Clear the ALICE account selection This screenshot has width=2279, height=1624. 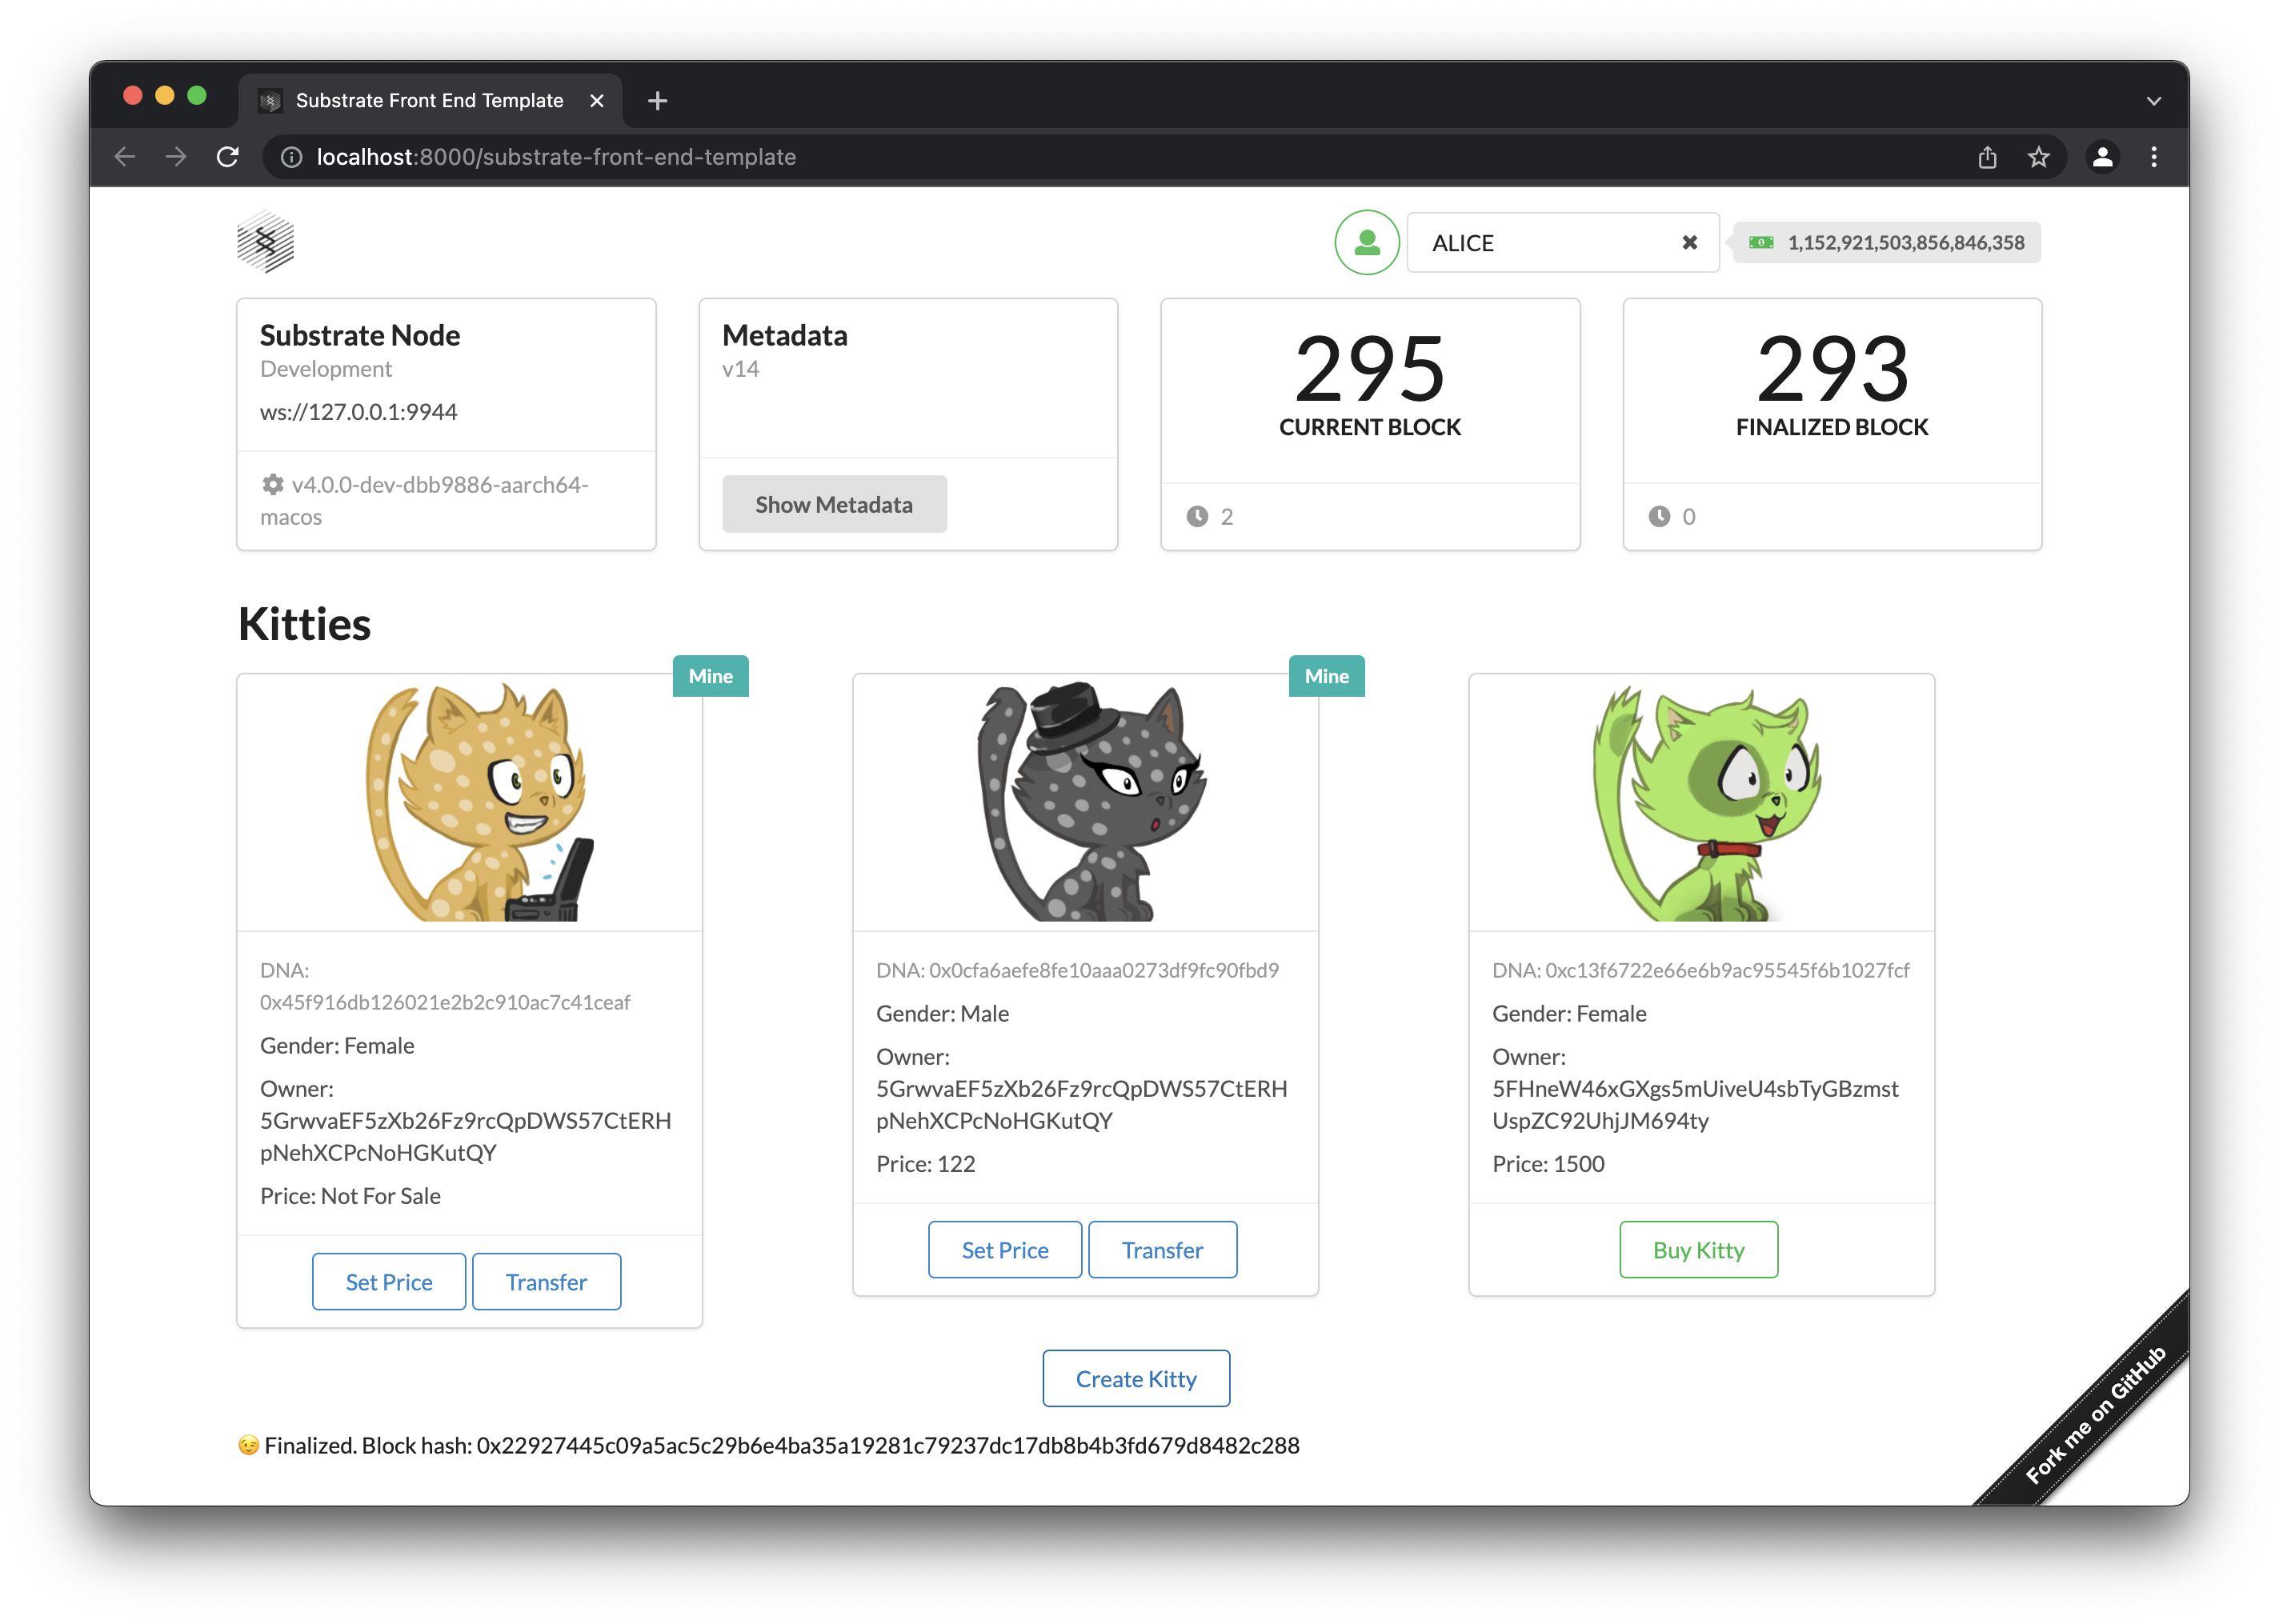pyautogui.click(x=1689, y=242)
